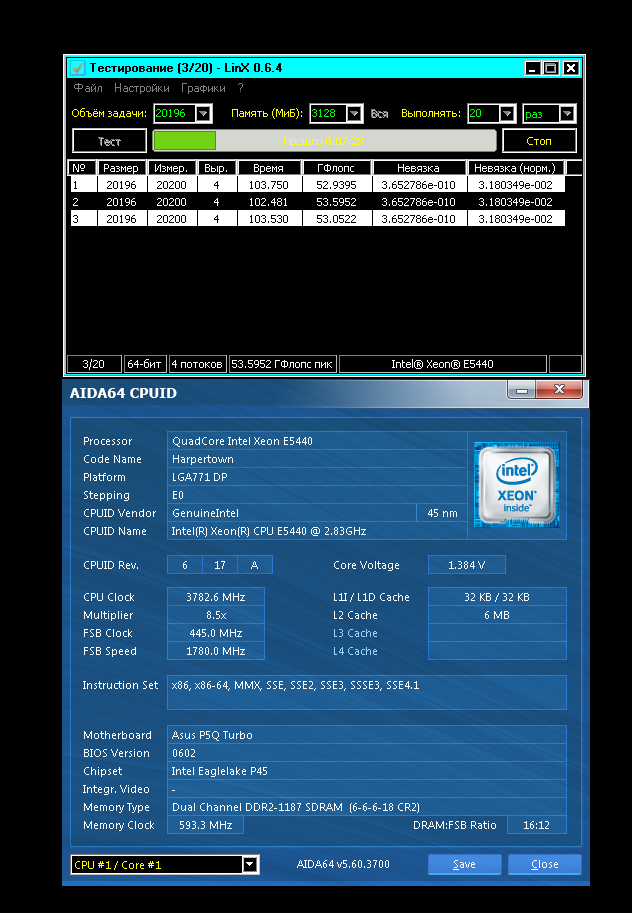632x913 pixels.
Task: Click the 8.5x multiplier value
Action: [216, 615]
